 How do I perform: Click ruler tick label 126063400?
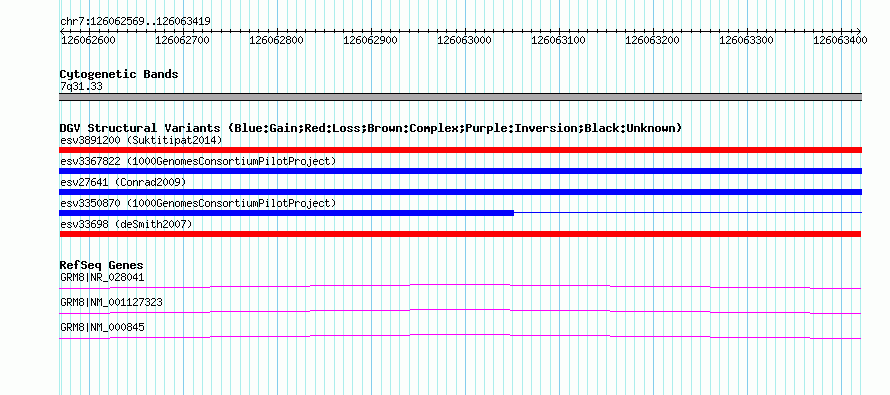point(840,40)
